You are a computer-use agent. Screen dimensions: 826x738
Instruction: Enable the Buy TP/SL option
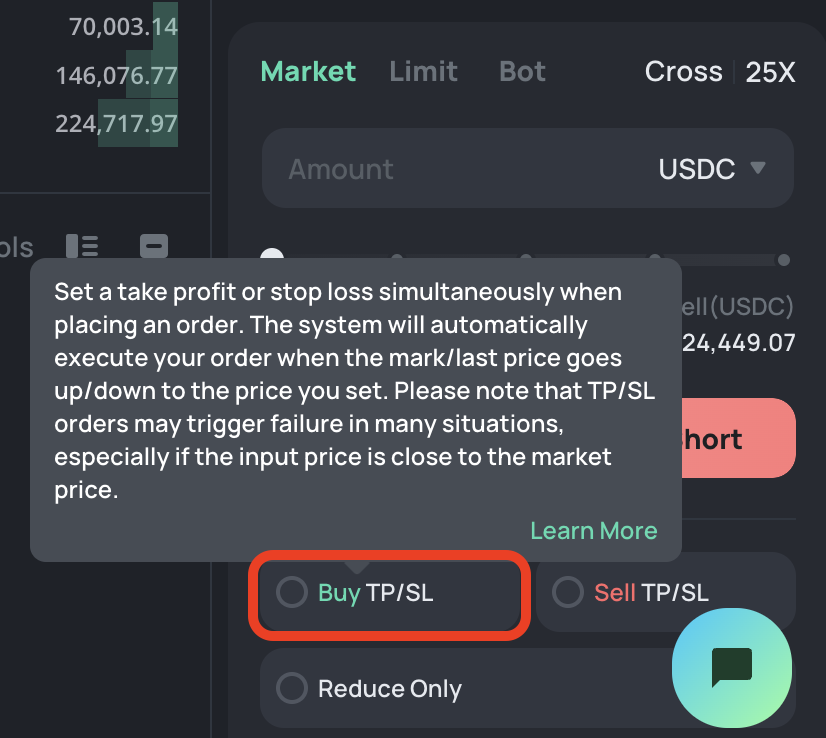[x=292, y=592]
